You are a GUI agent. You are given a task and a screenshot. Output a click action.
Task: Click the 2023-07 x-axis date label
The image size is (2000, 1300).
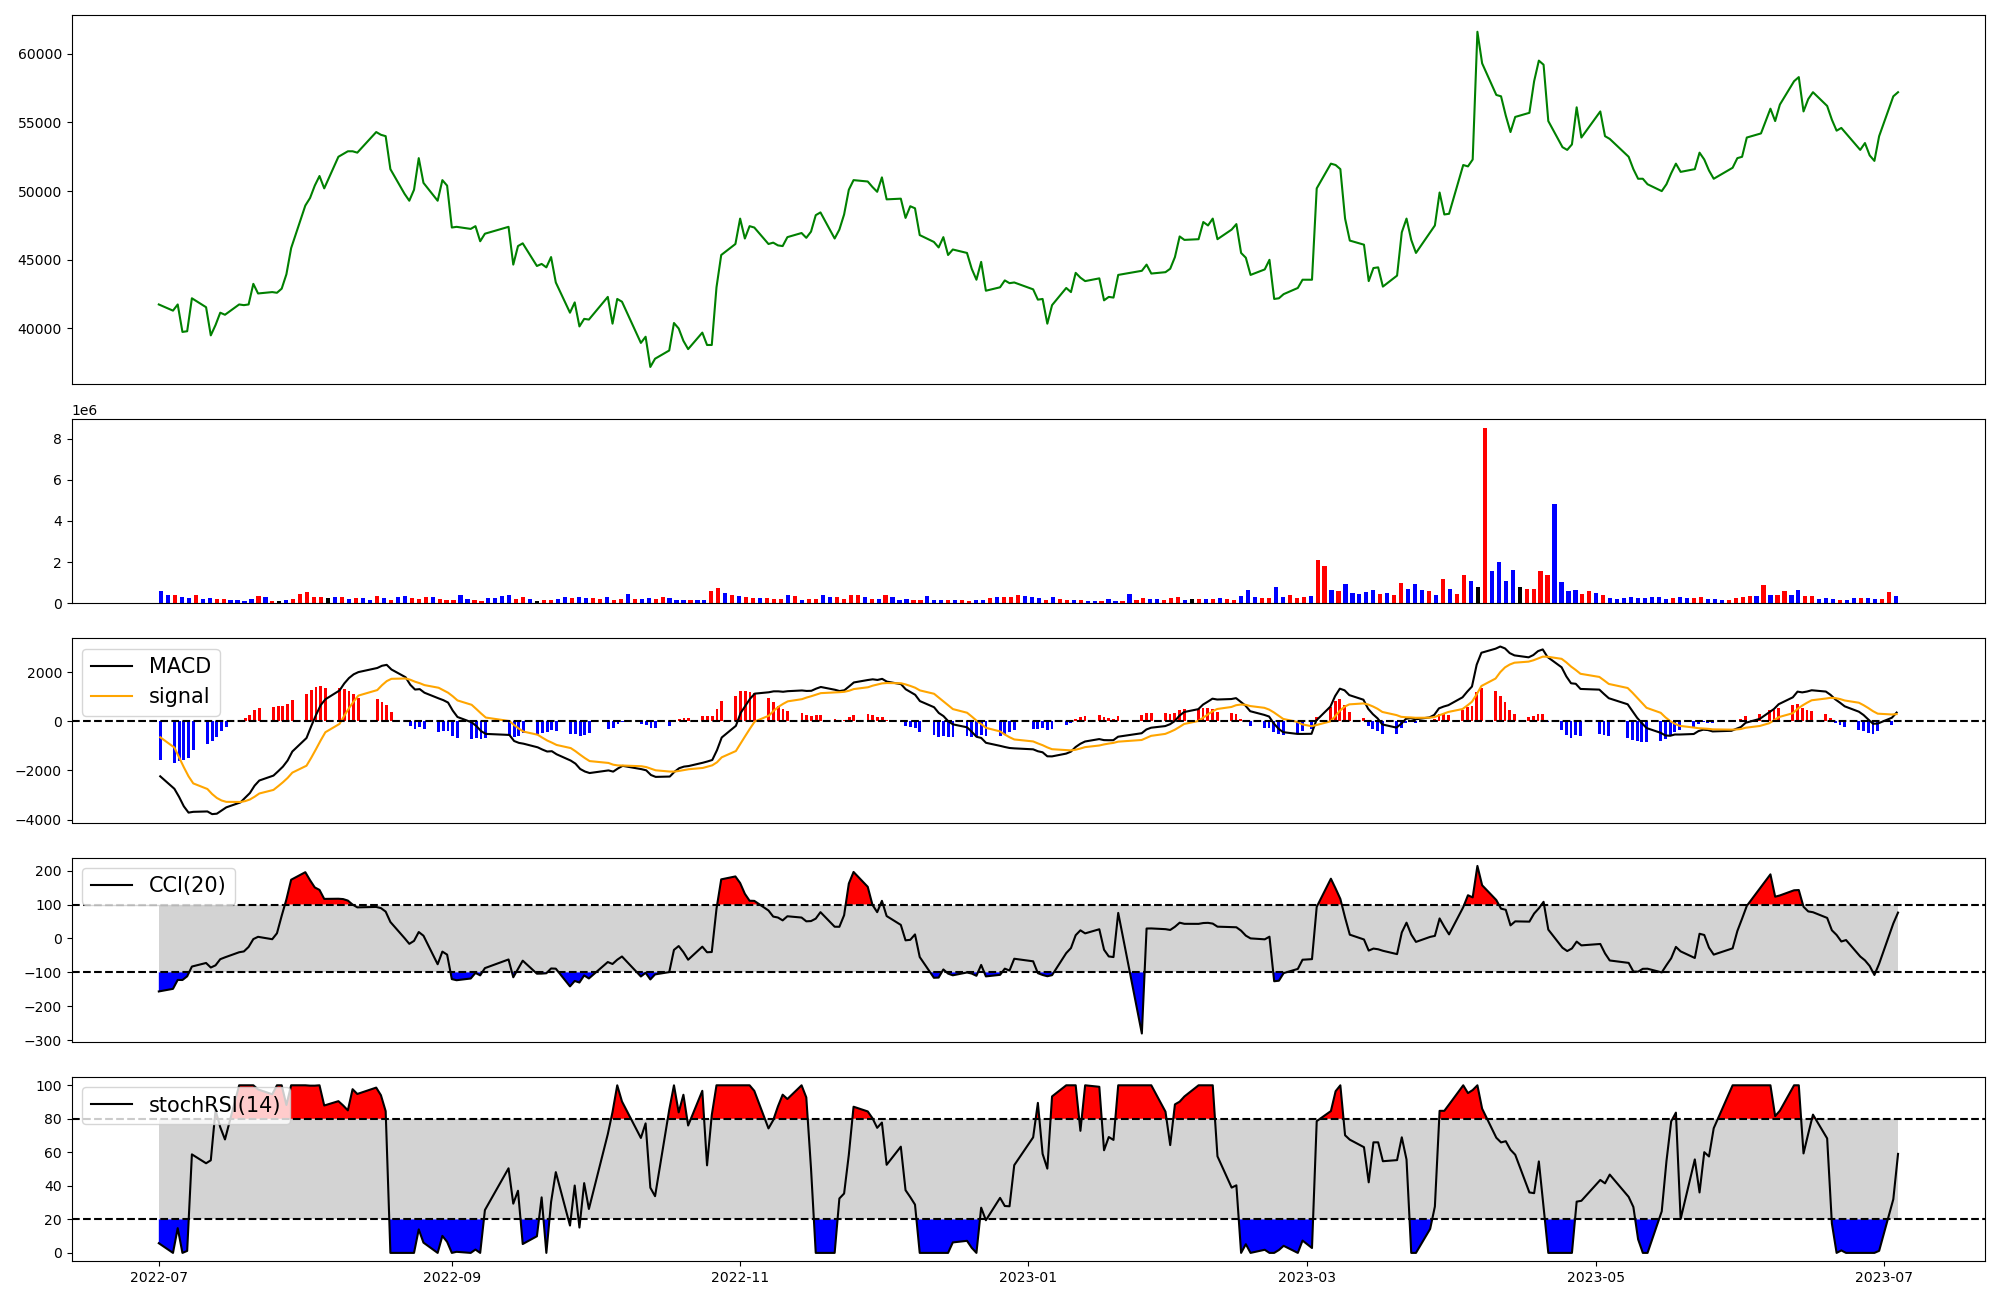1884,1277
